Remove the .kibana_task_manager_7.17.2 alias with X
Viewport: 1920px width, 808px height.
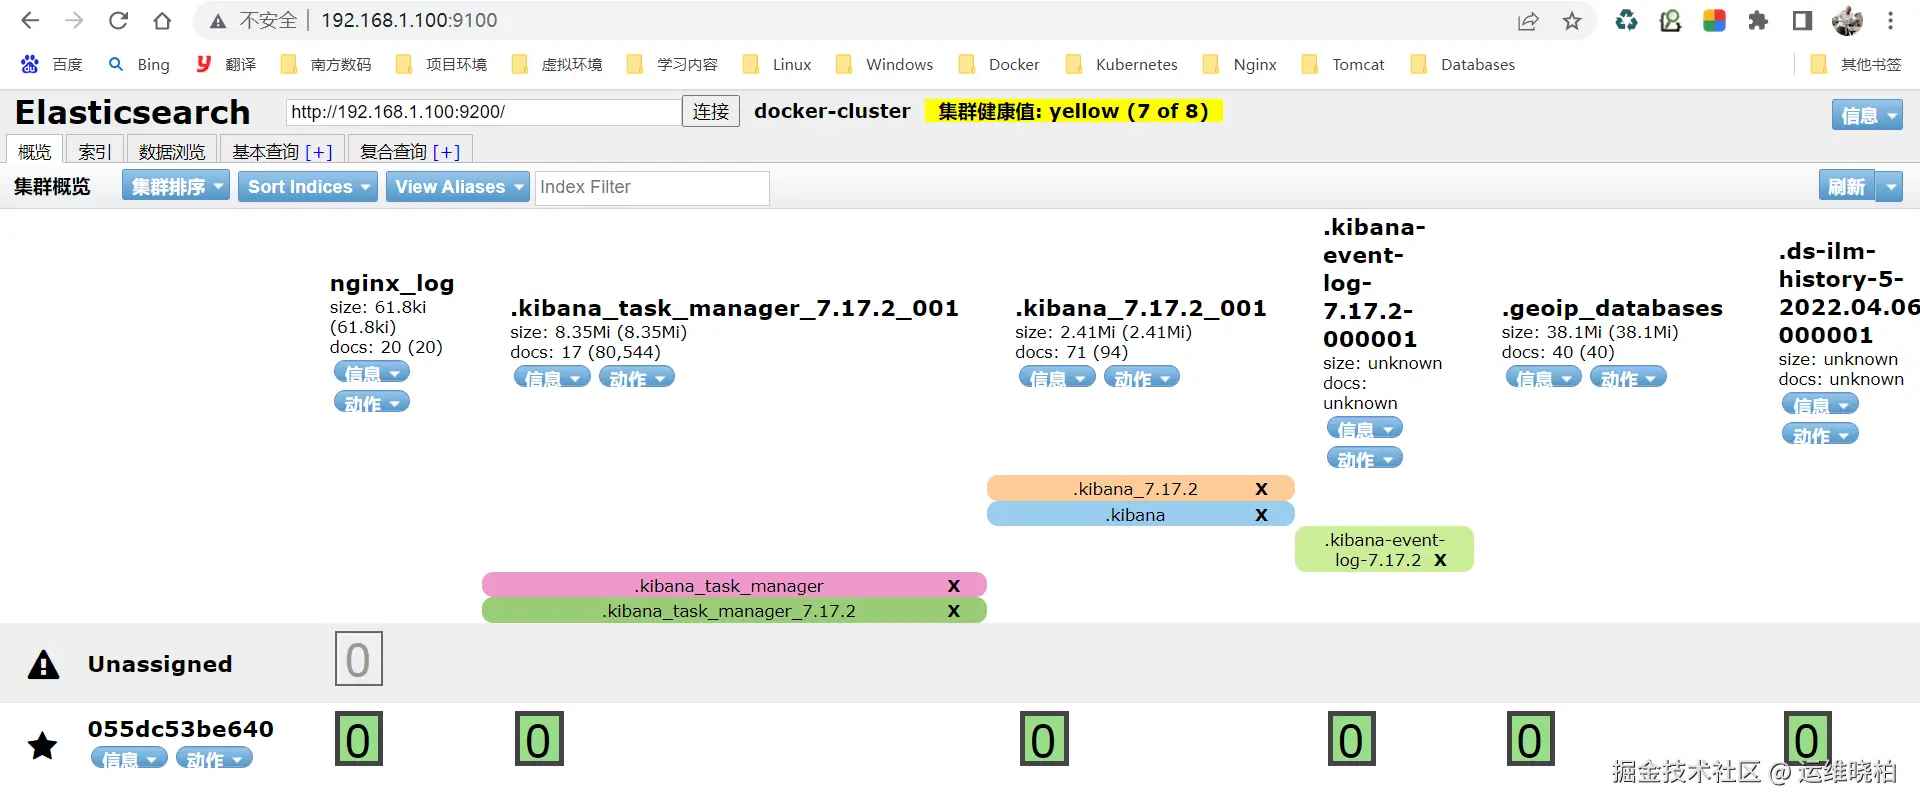click(954, 611)
